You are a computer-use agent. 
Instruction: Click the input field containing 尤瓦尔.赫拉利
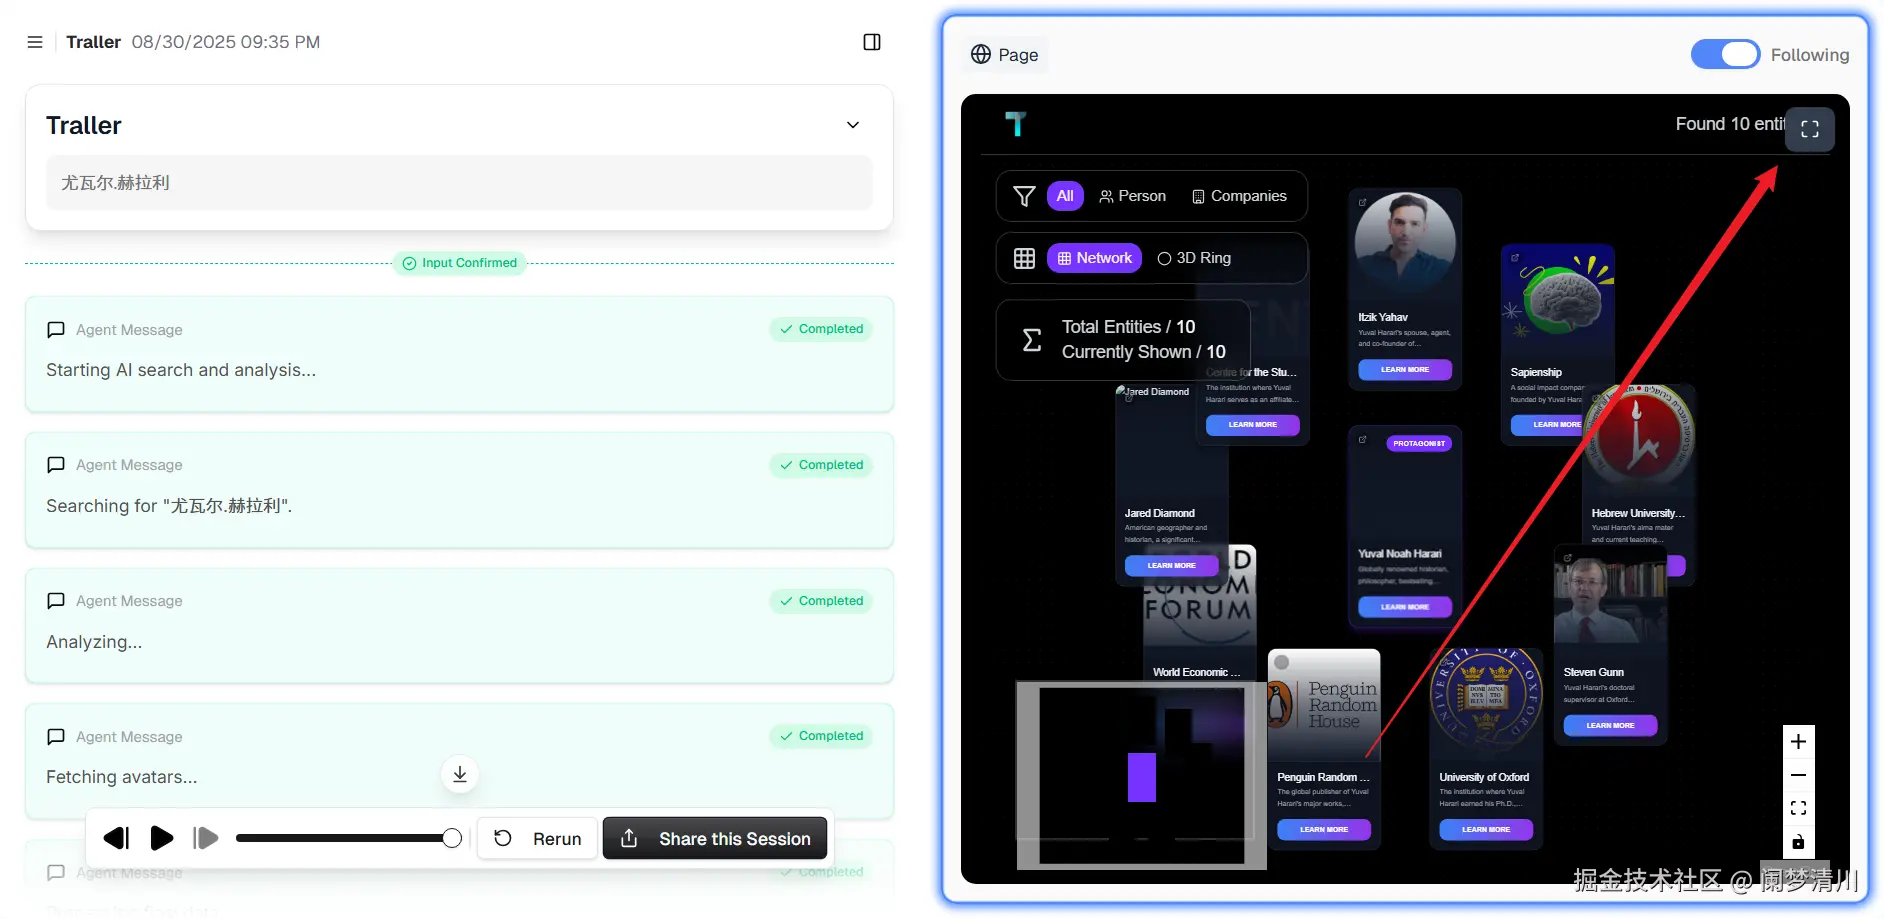pyautogui.click(x=459, y=183)
